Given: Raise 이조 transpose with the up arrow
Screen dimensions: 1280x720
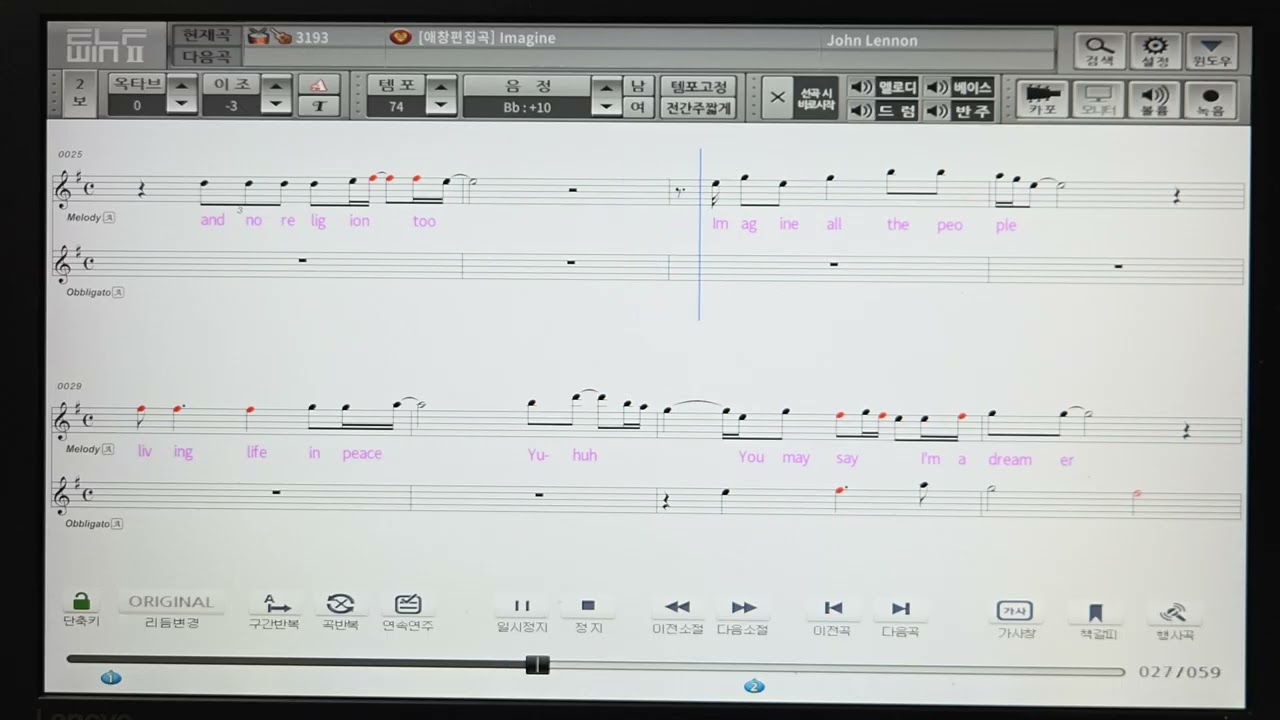Looking at the screenshot, I should (x=276, y=85).
